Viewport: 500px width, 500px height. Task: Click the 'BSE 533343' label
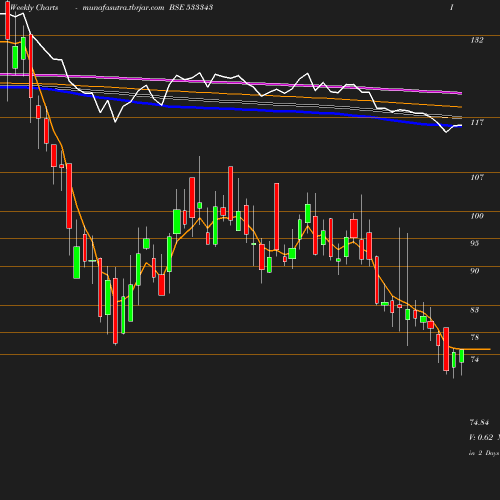point(191,7)
